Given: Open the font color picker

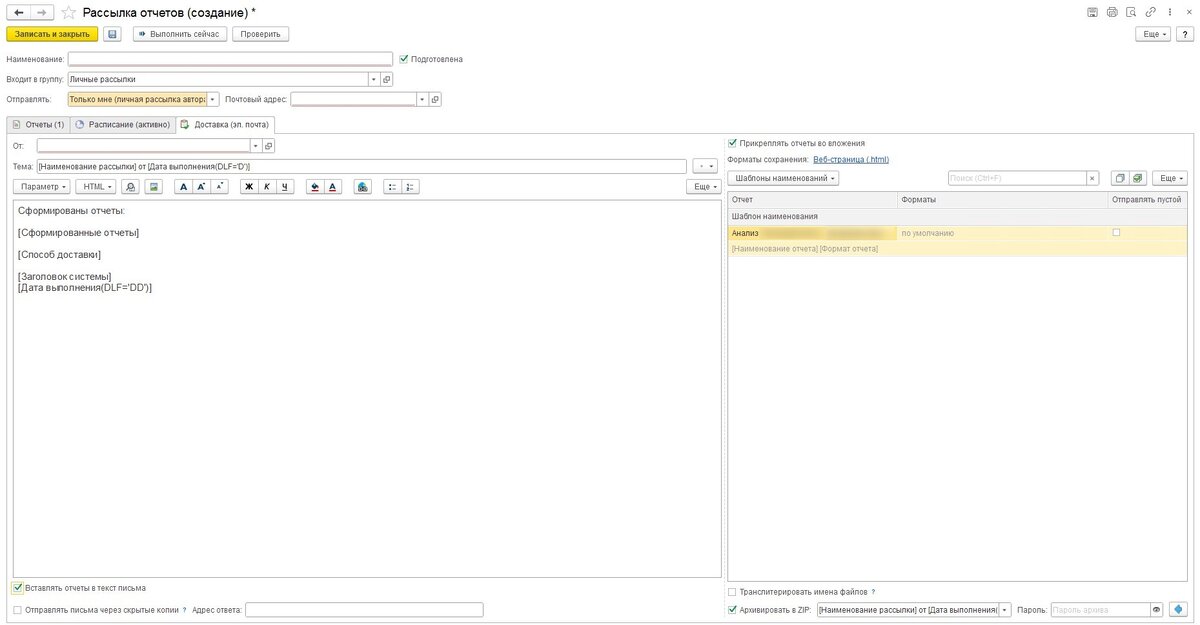Looking at the screenshot, I should pos(333,187).
